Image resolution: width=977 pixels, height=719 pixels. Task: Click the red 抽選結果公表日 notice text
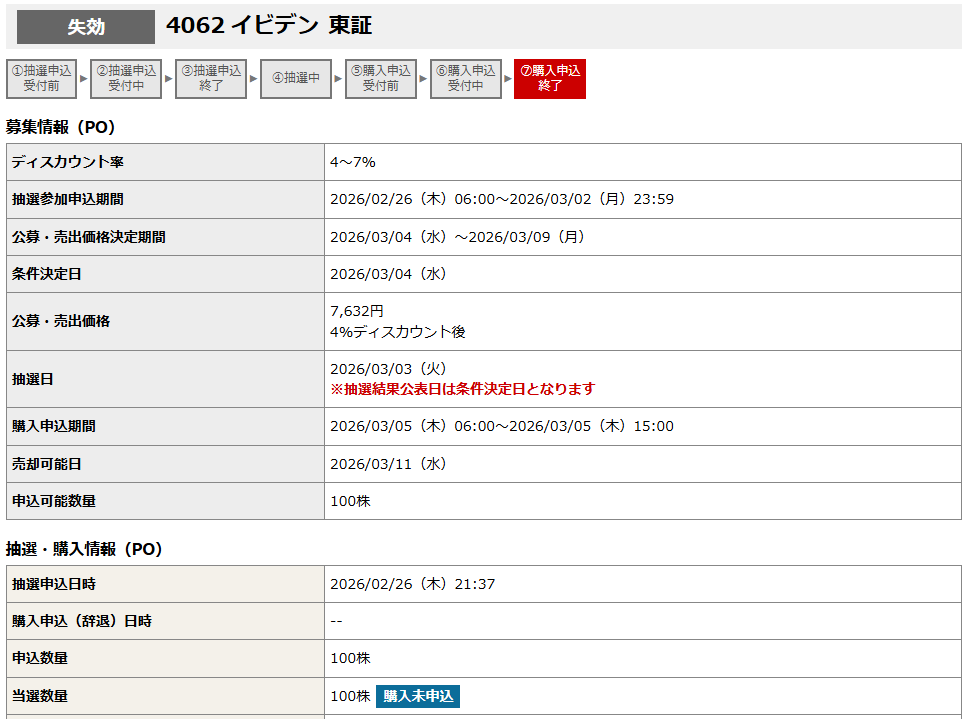click(462, 388)
